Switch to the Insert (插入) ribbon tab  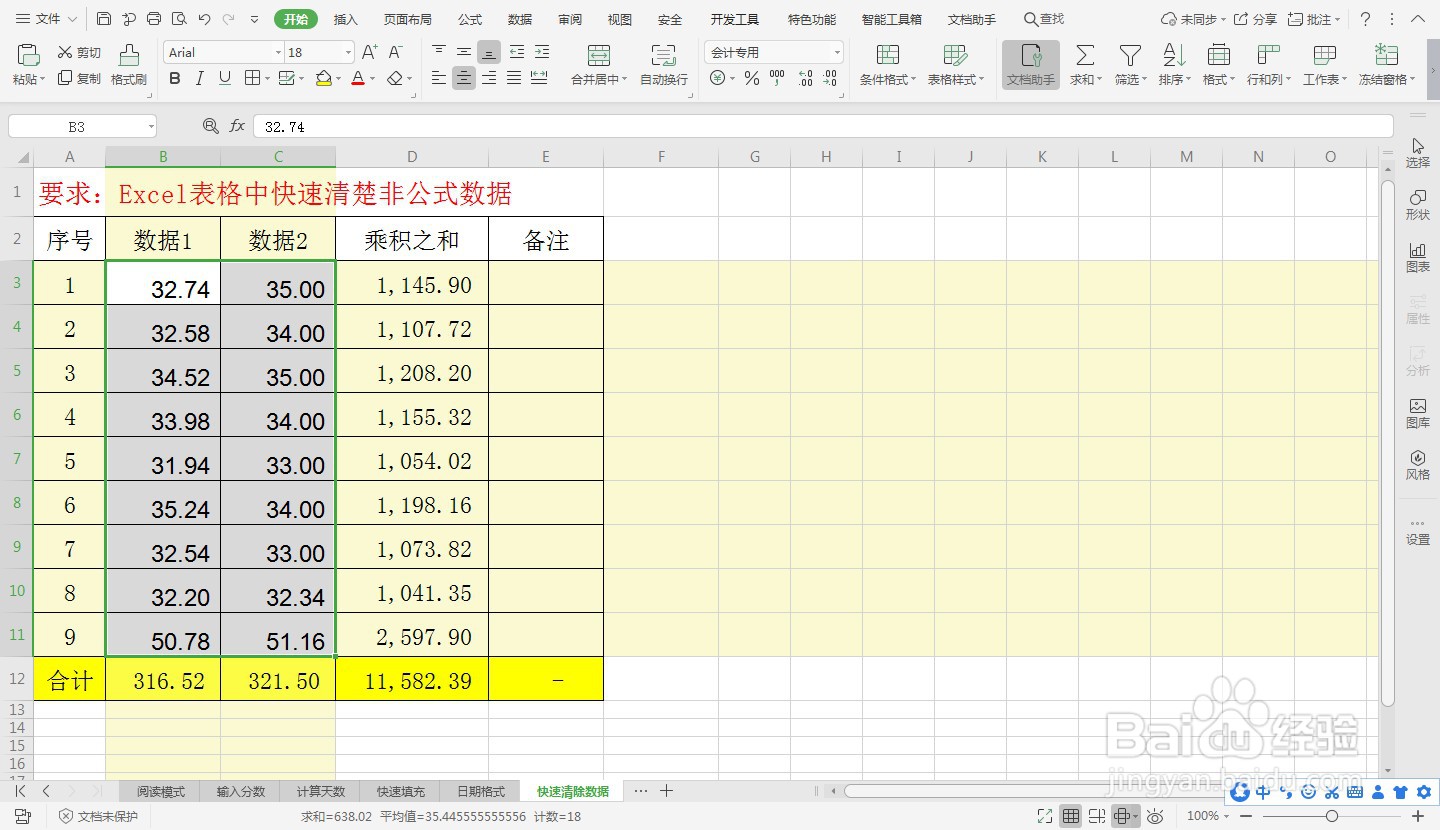(x=345, y=19)
